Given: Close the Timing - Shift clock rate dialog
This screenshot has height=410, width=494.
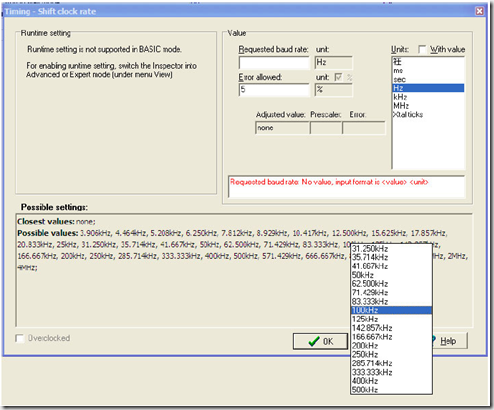Looking at the screenshot, I should pyautogui.click(x=479, y=11).
